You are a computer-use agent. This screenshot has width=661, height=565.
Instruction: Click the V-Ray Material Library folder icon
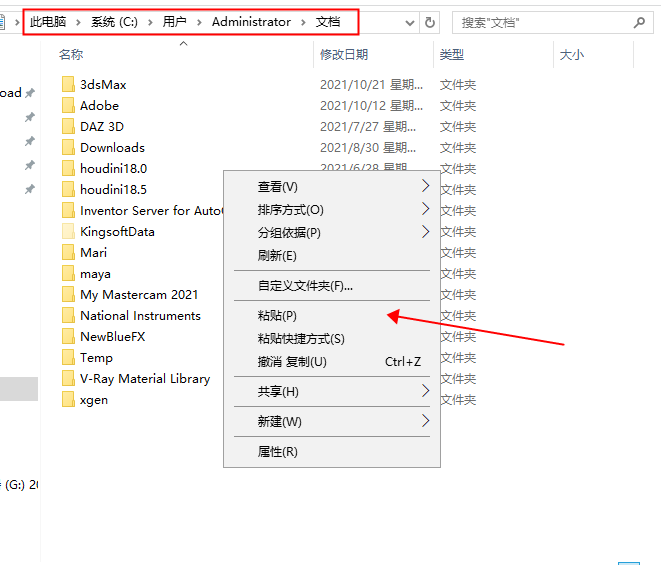coord(68,379)
